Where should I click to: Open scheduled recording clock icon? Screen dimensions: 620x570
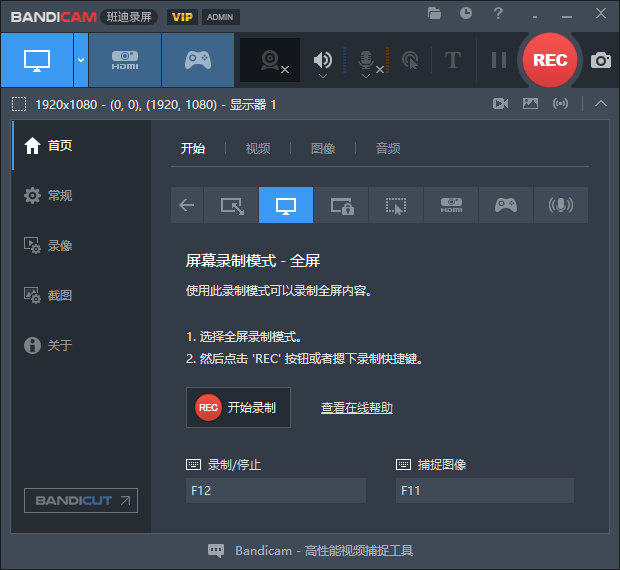coord(466,13)
